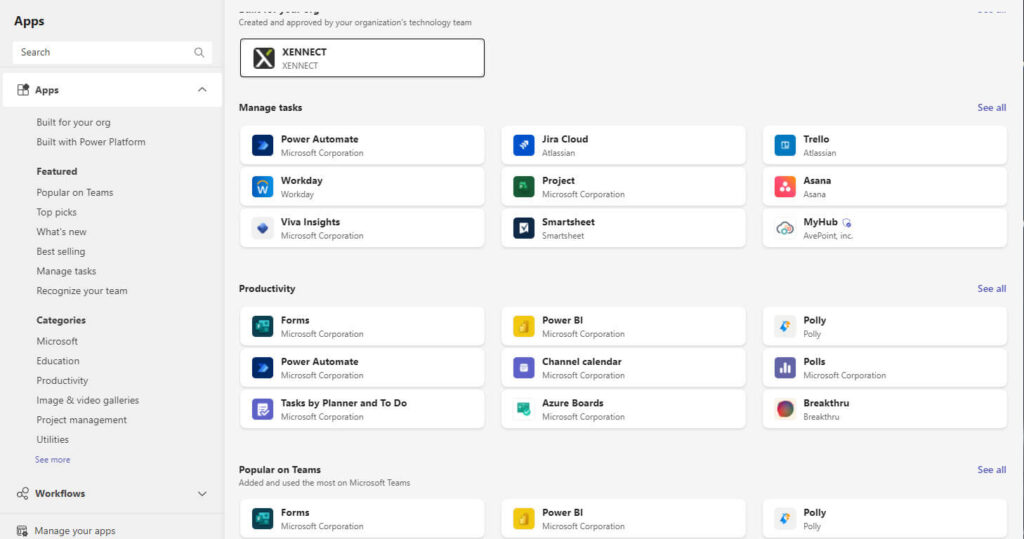The image size is (1024, 539).
Task: Click the MyHub verified badge
Action: [x=847, y=223]
